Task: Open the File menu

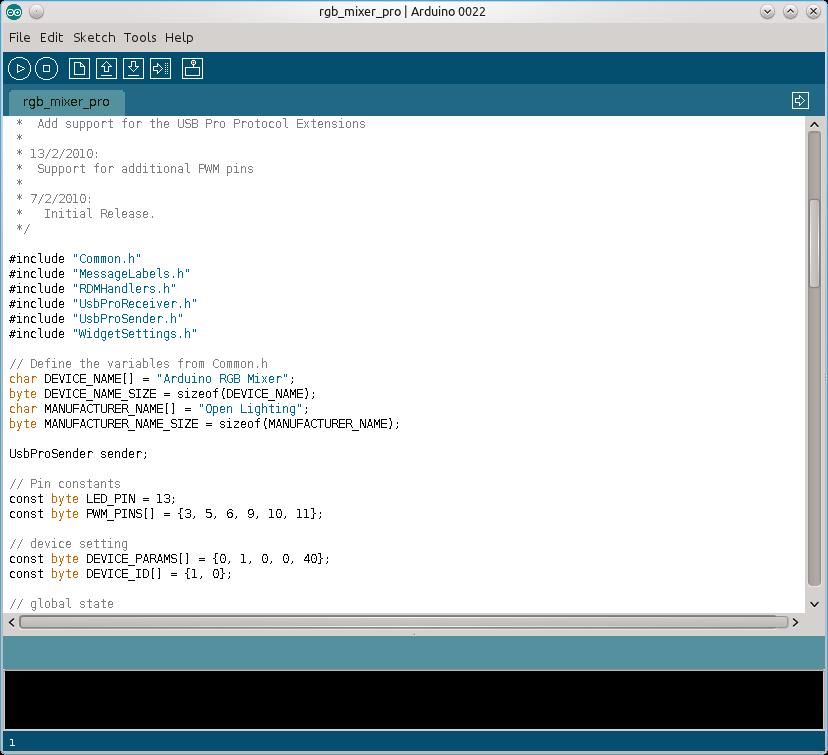Action: pos(19,37)
